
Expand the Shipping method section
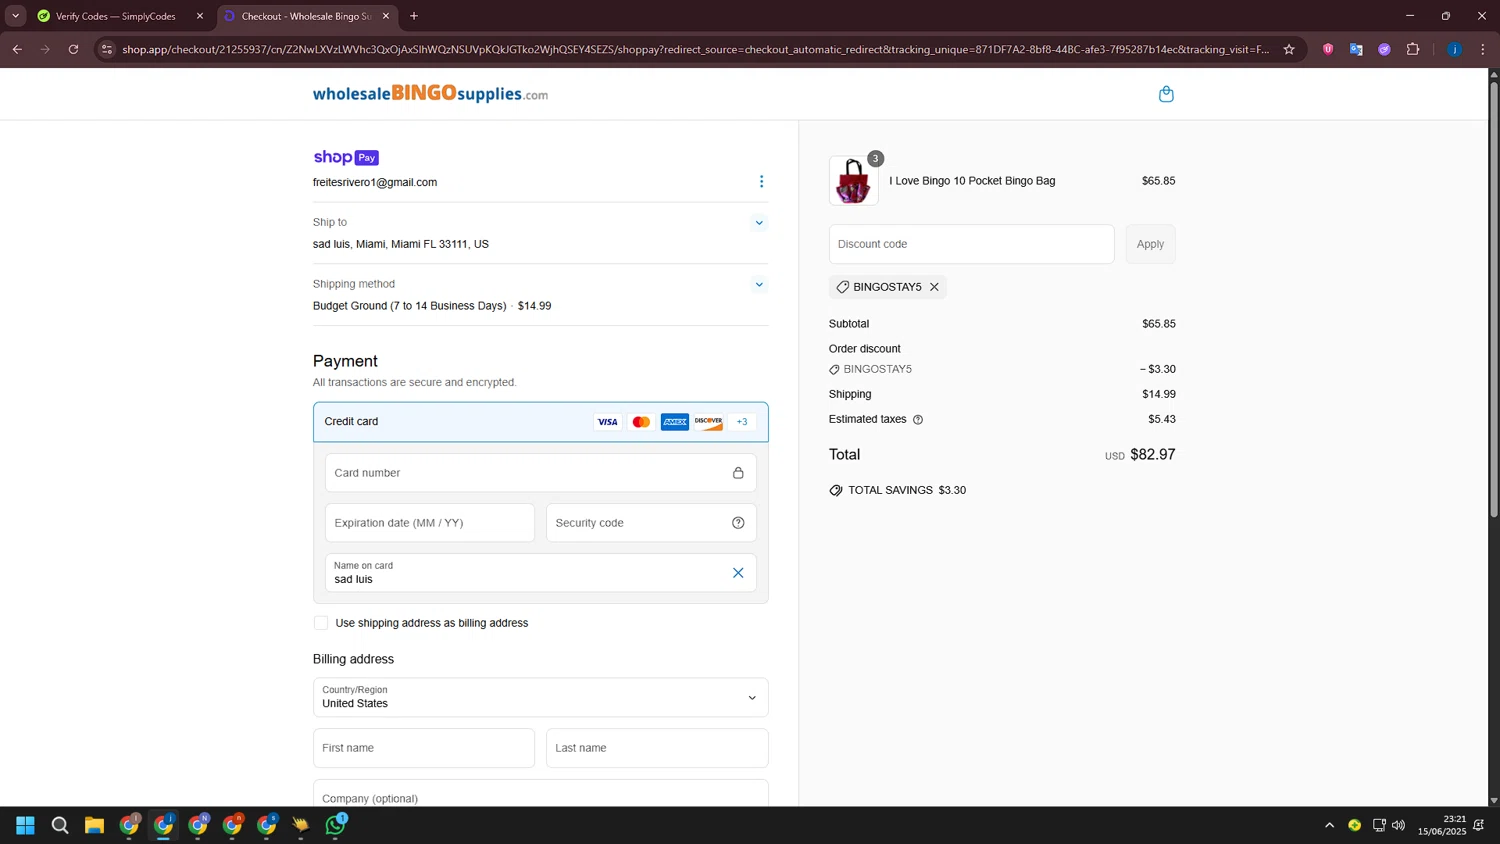tap(759, 285)
